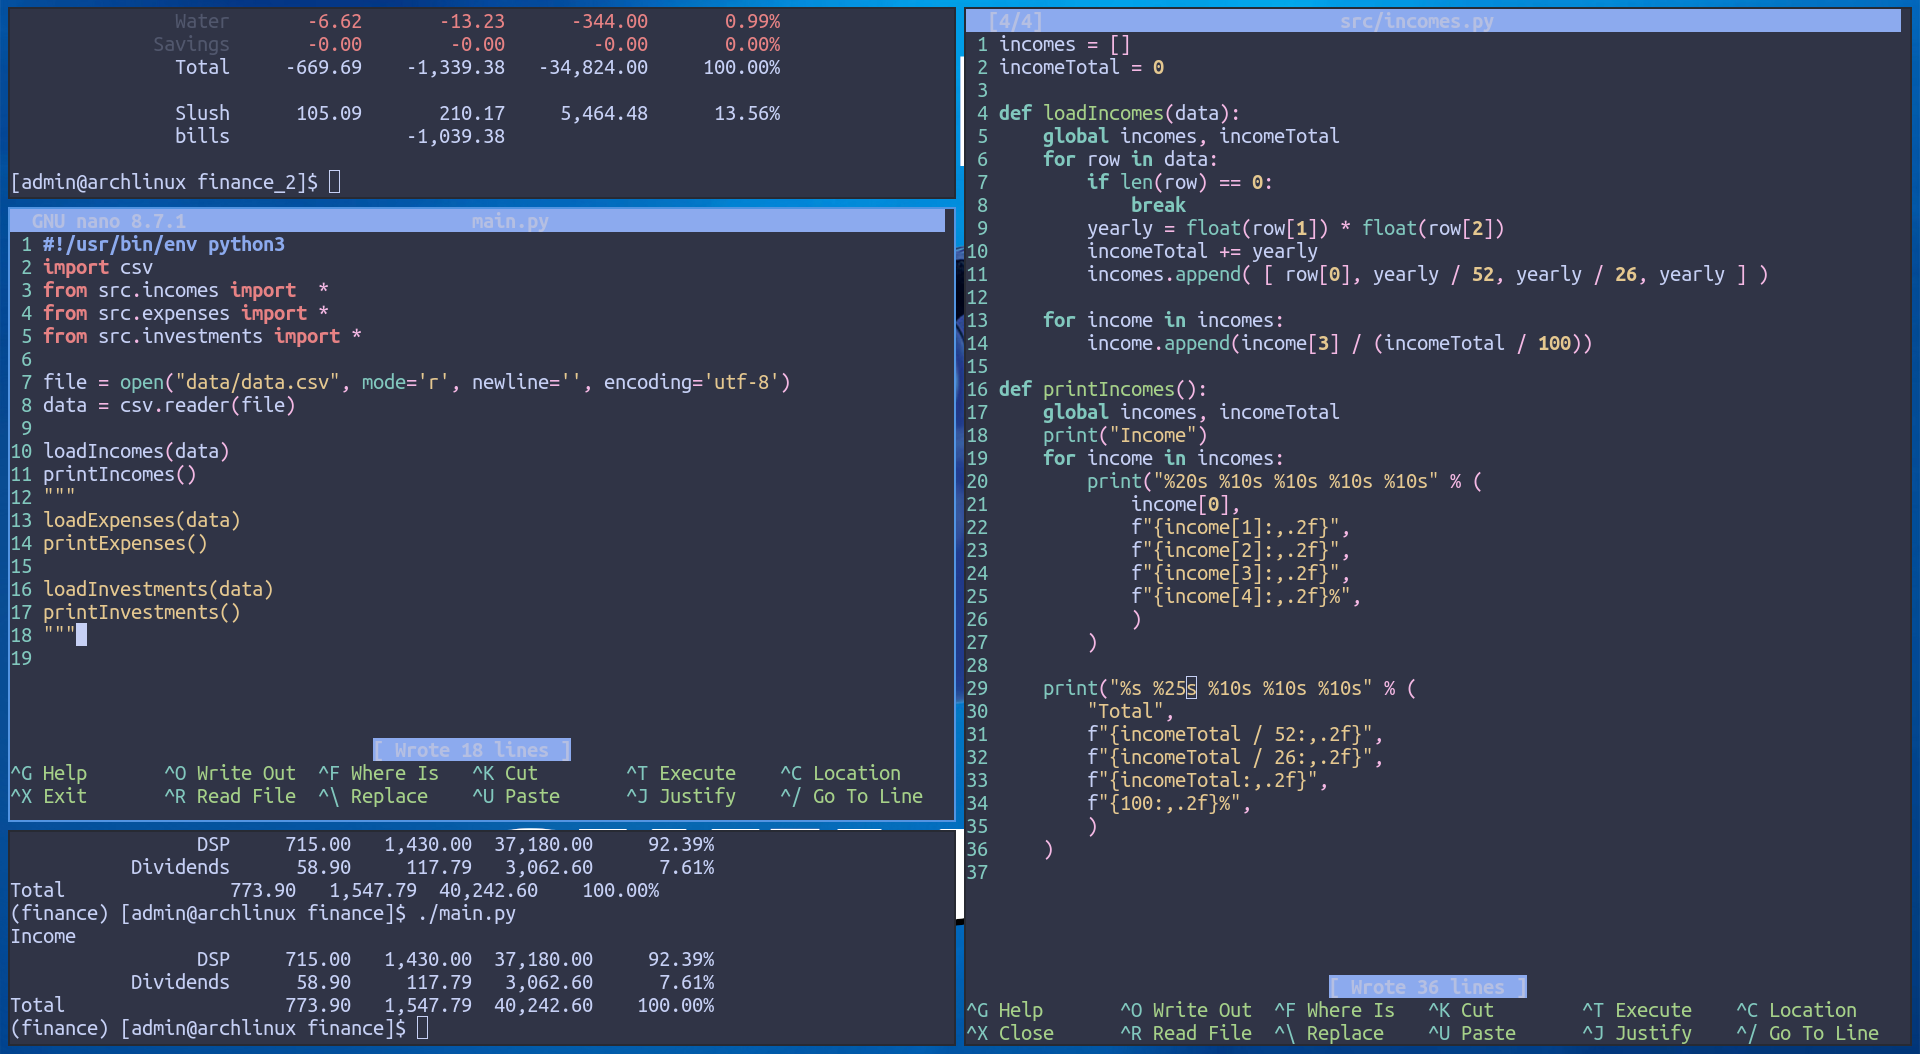Click ^U Paste in main.py nano pane

point(516,796)
